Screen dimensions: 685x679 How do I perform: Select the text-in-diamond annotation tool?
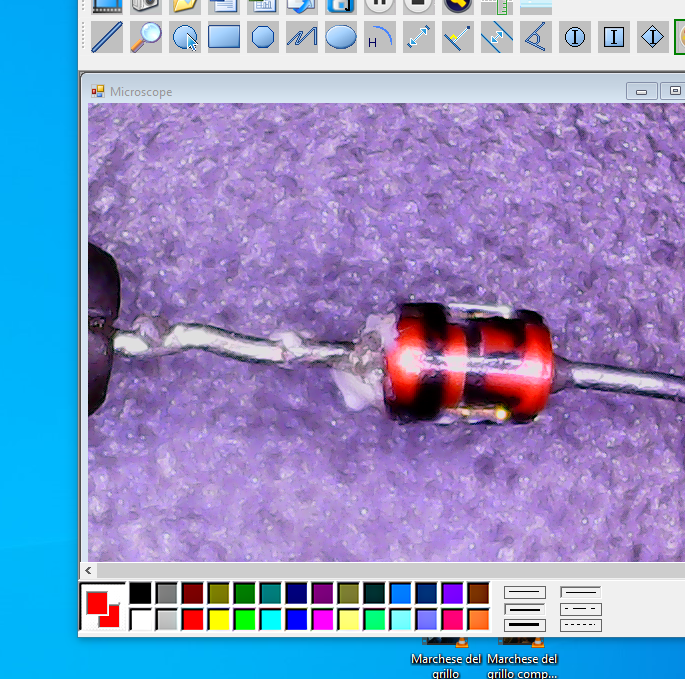pos(653,37)
